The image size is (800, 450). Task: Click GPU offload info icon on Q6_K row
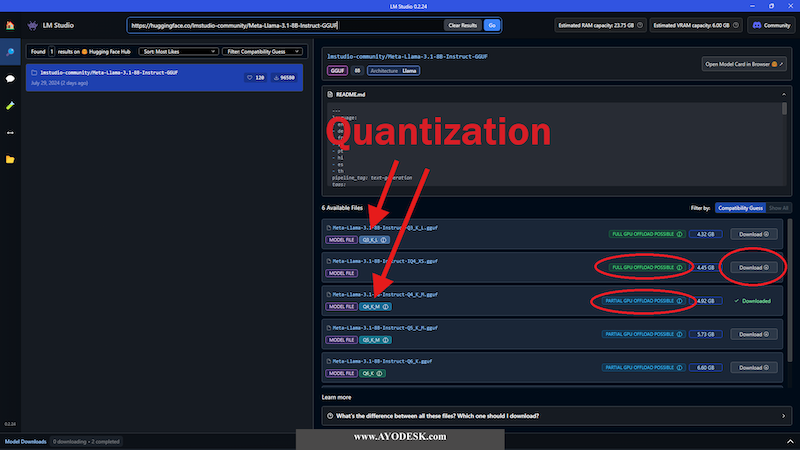pyautogui.click(x=680, y=367)
